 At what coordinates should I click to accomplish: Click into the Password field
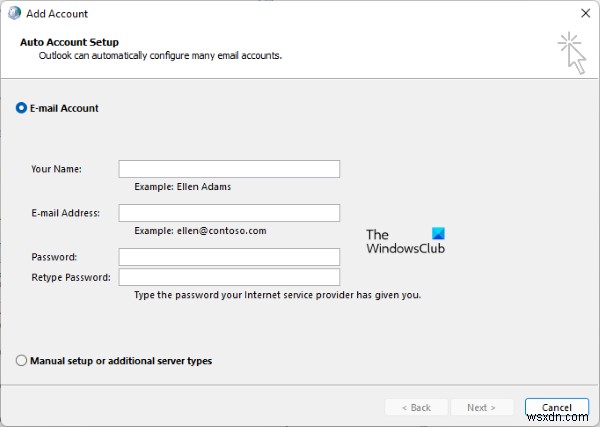[x=229, y=257]
